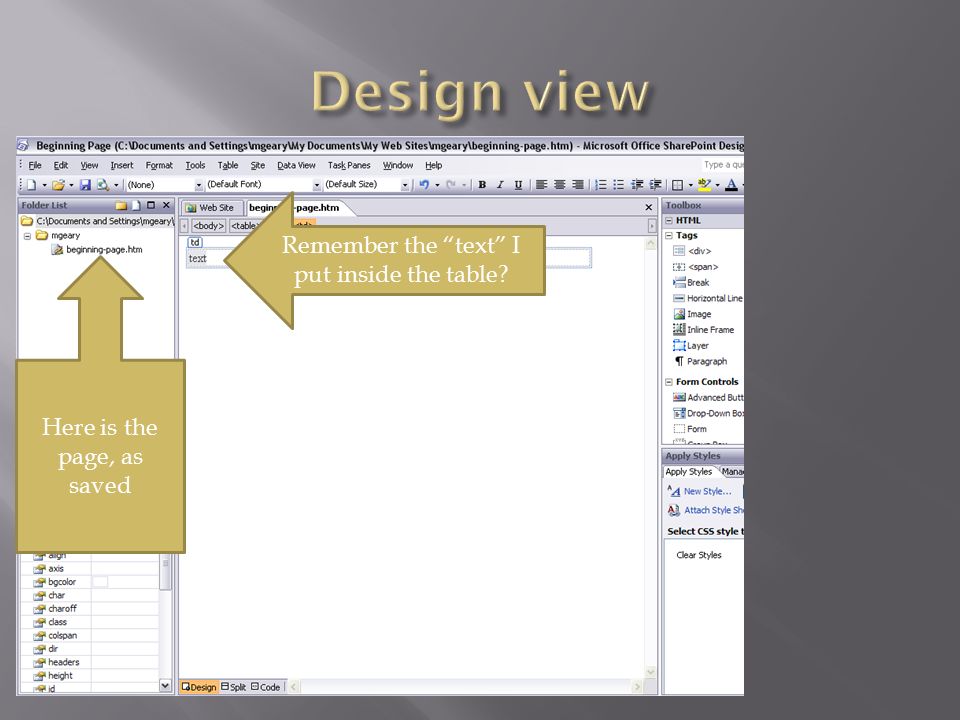Collapse the HTML toolbox section
The width and height of the screenshot is (960, 720).
point(669,220)
